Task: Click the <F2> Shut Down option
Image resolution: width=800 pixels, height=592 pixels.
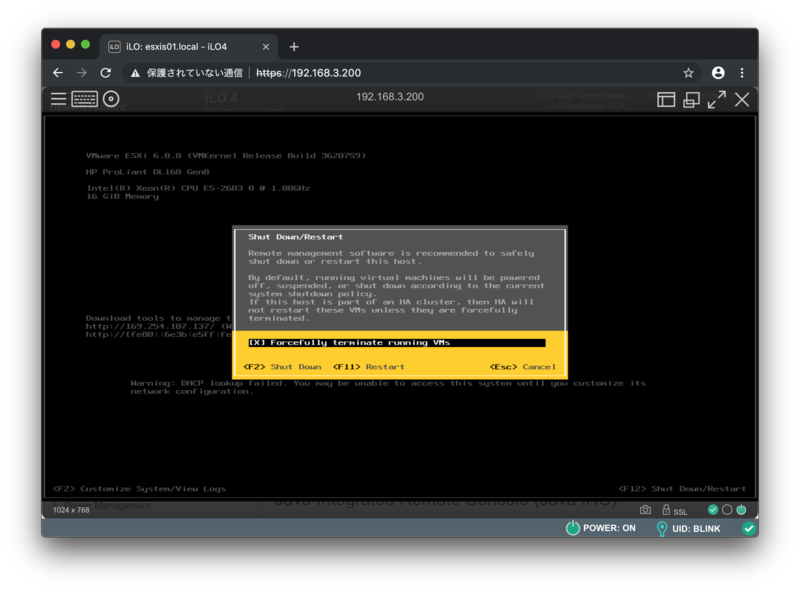Action: point(282,367)
